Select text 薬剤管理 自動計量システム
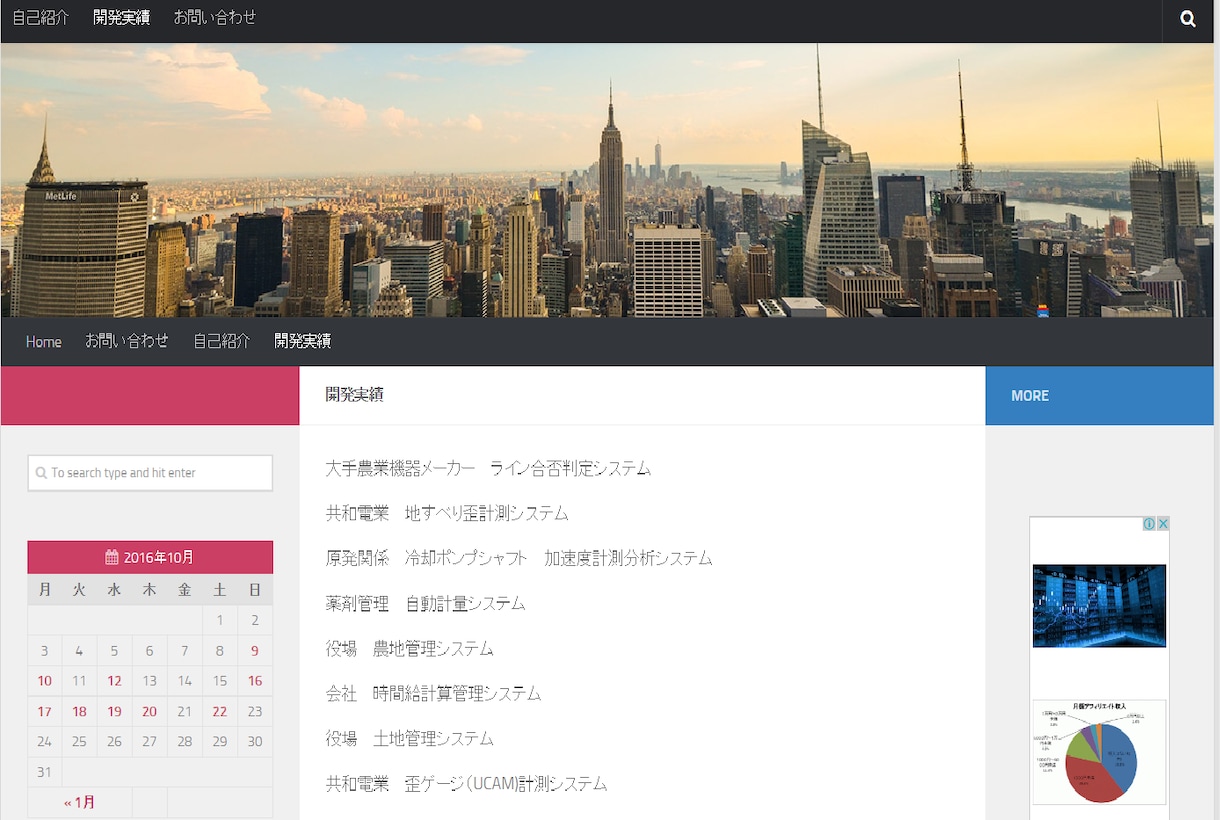 click(x=425, y=604)
